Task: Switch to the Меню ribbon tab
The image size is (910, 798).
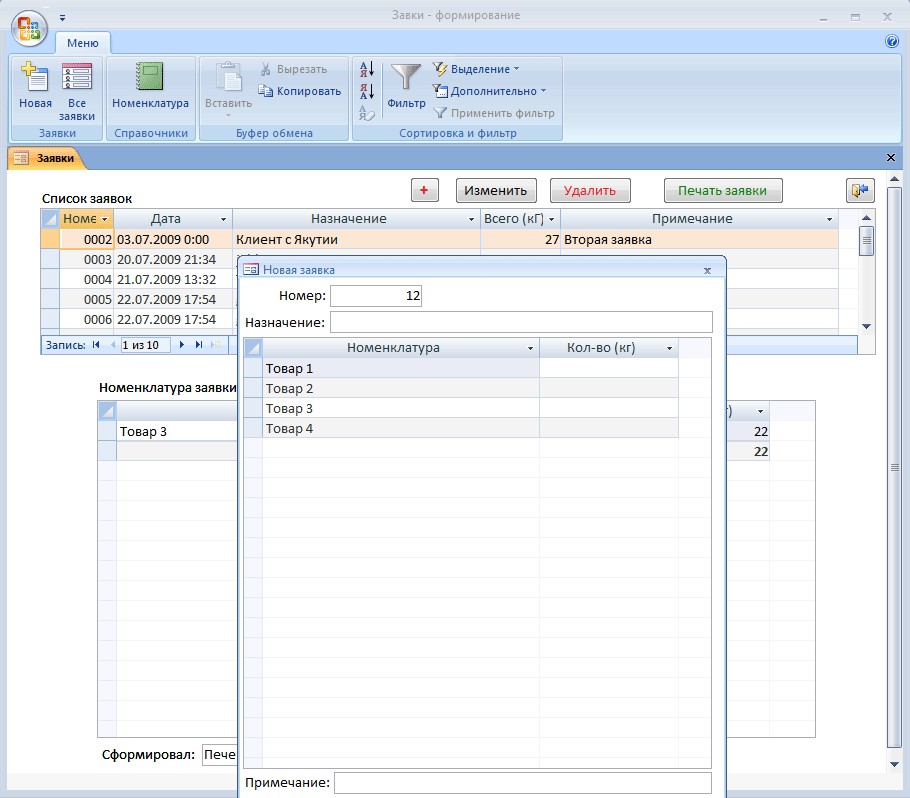Action: (82, 43)
